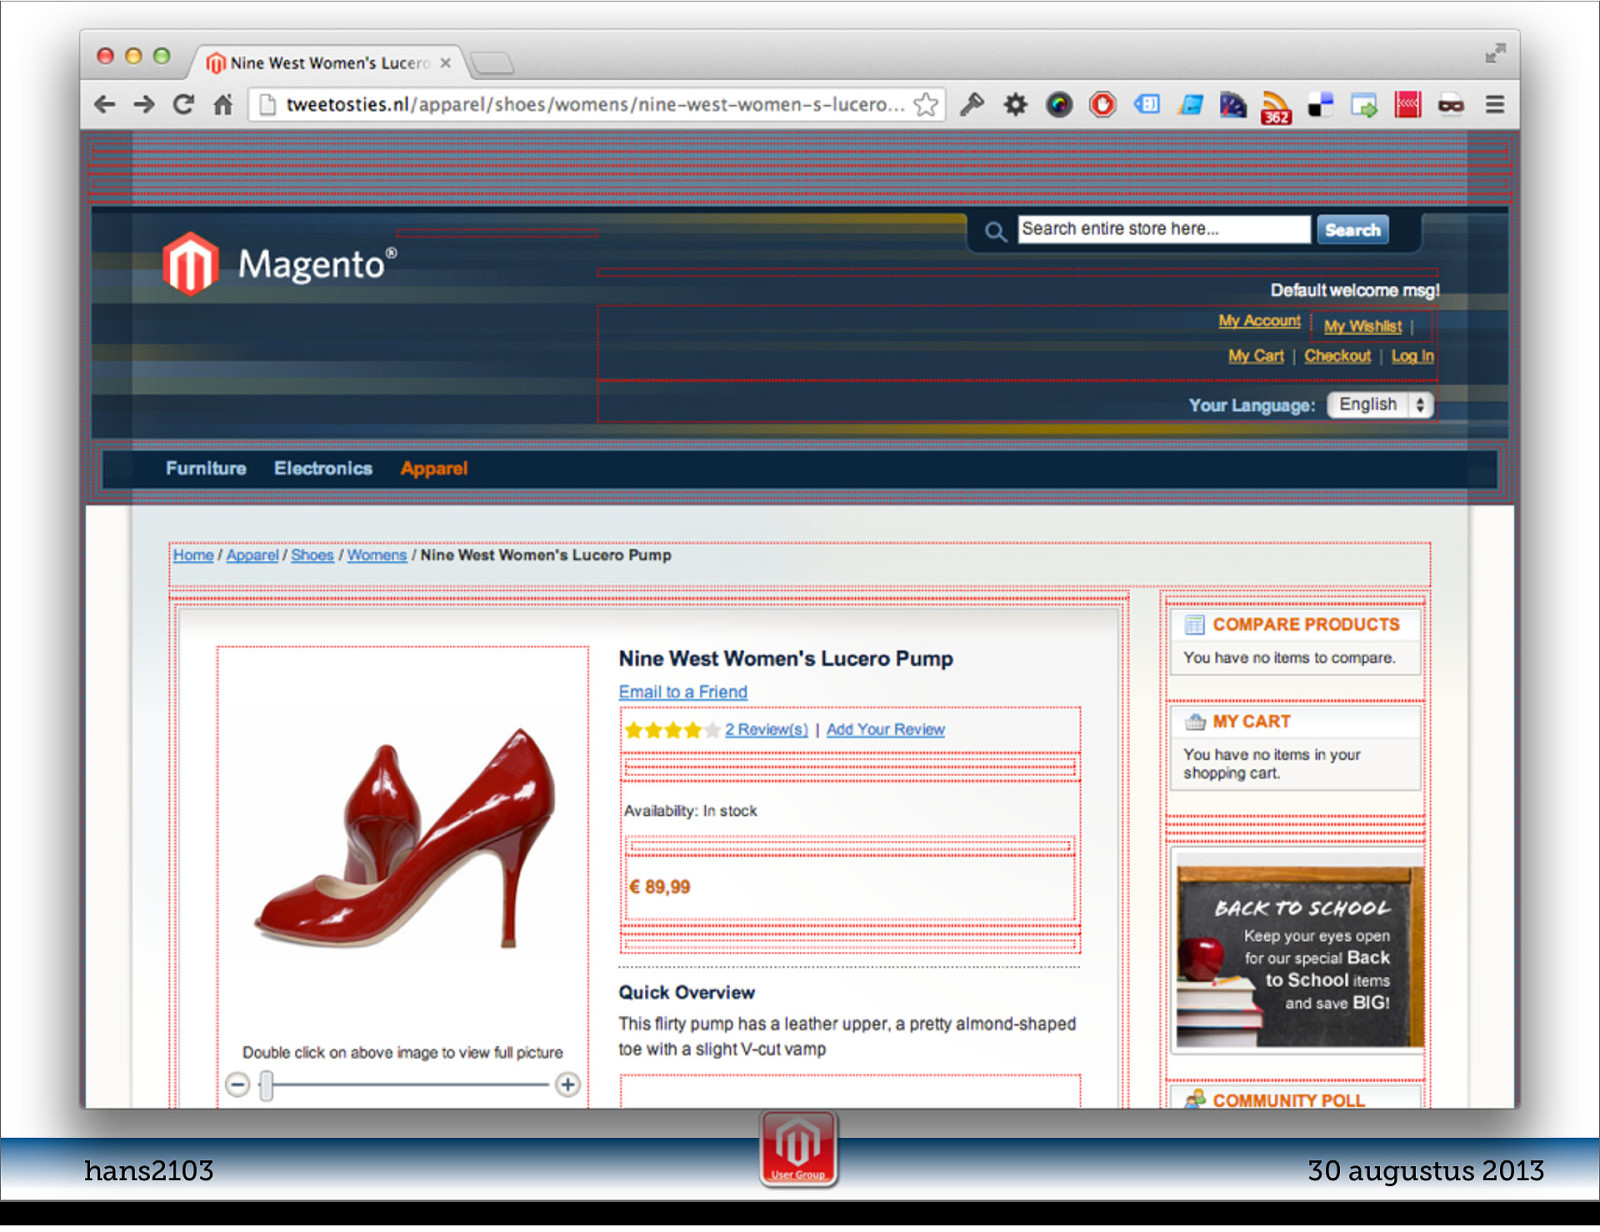Click Womens in the breadcrumb
This screenshot has width=1600, height=1232.
(x=377, y=555)
